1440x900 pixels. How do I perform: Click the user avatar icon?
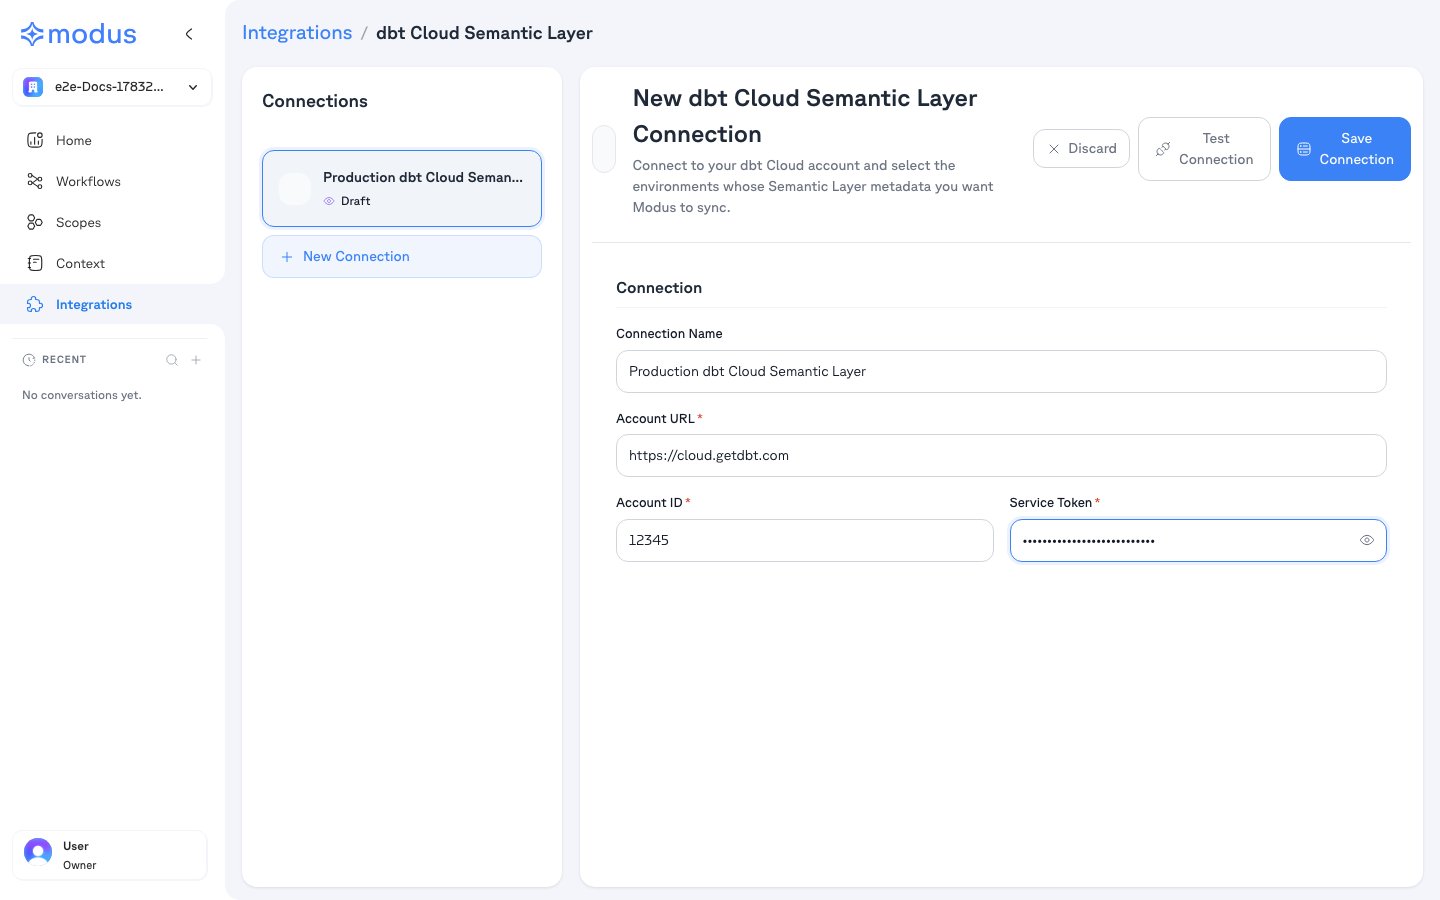[38, 852]
